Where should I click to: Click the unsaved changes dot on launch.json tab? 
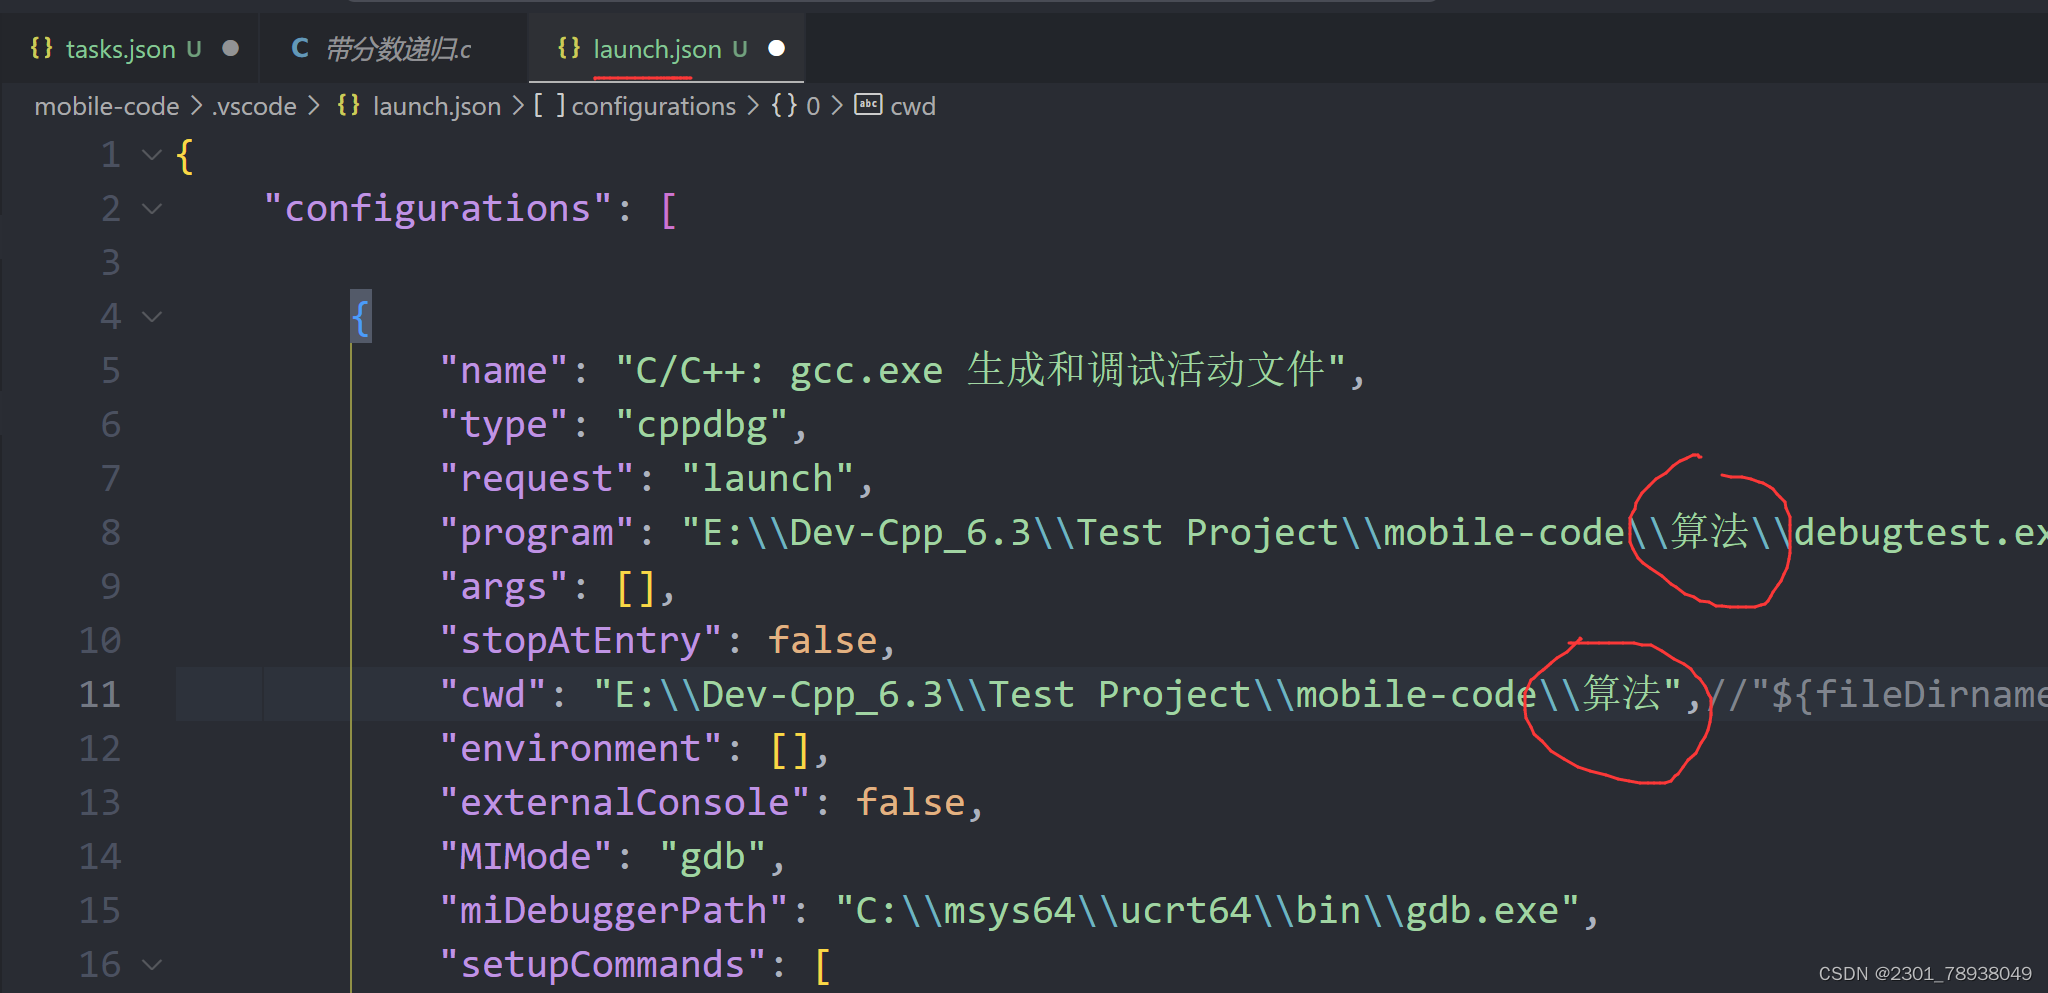pyautogui.click(x=776, y=47)
